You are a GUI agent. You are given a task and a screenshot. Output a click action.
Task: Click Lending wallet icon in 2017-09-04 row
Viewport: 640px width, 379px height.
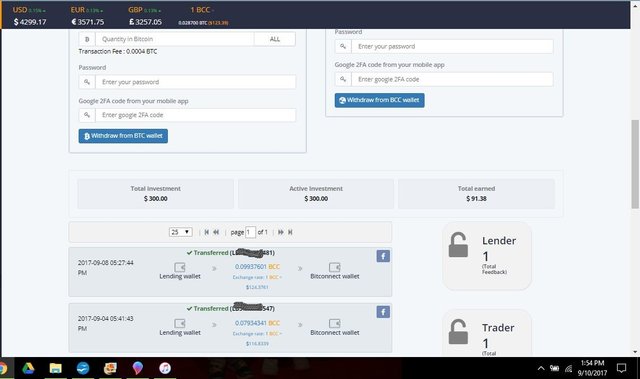pyautogui.click(x=180, y=324)
